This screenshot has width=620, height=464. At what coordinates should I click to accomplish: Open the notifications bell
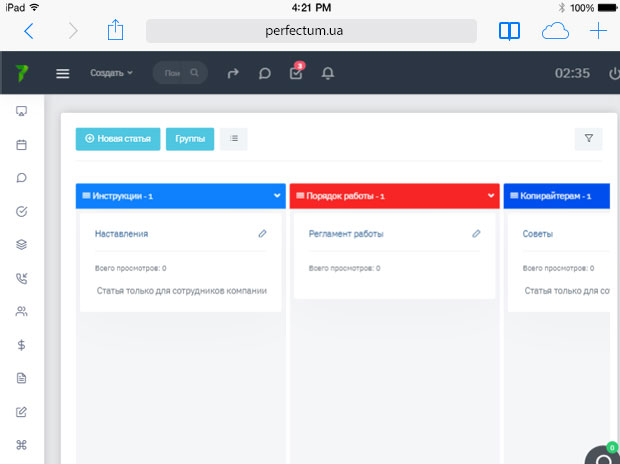(x=328, y=73)
